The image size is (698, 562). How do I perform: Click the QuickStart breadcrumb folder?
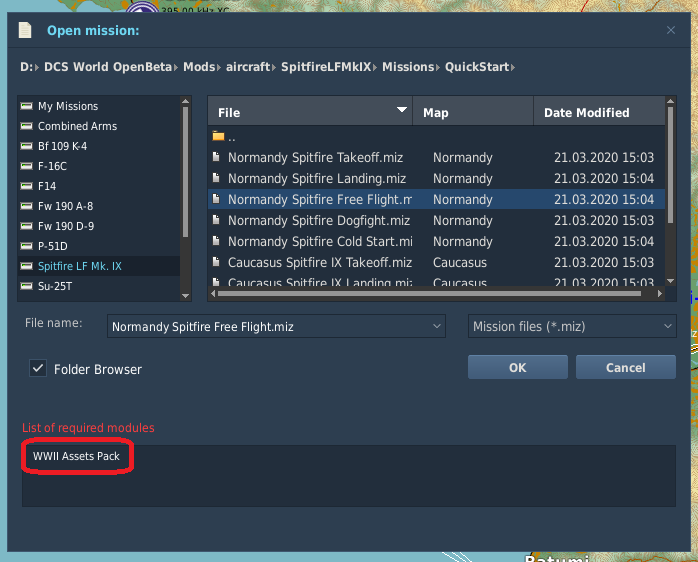coord(477,67)
